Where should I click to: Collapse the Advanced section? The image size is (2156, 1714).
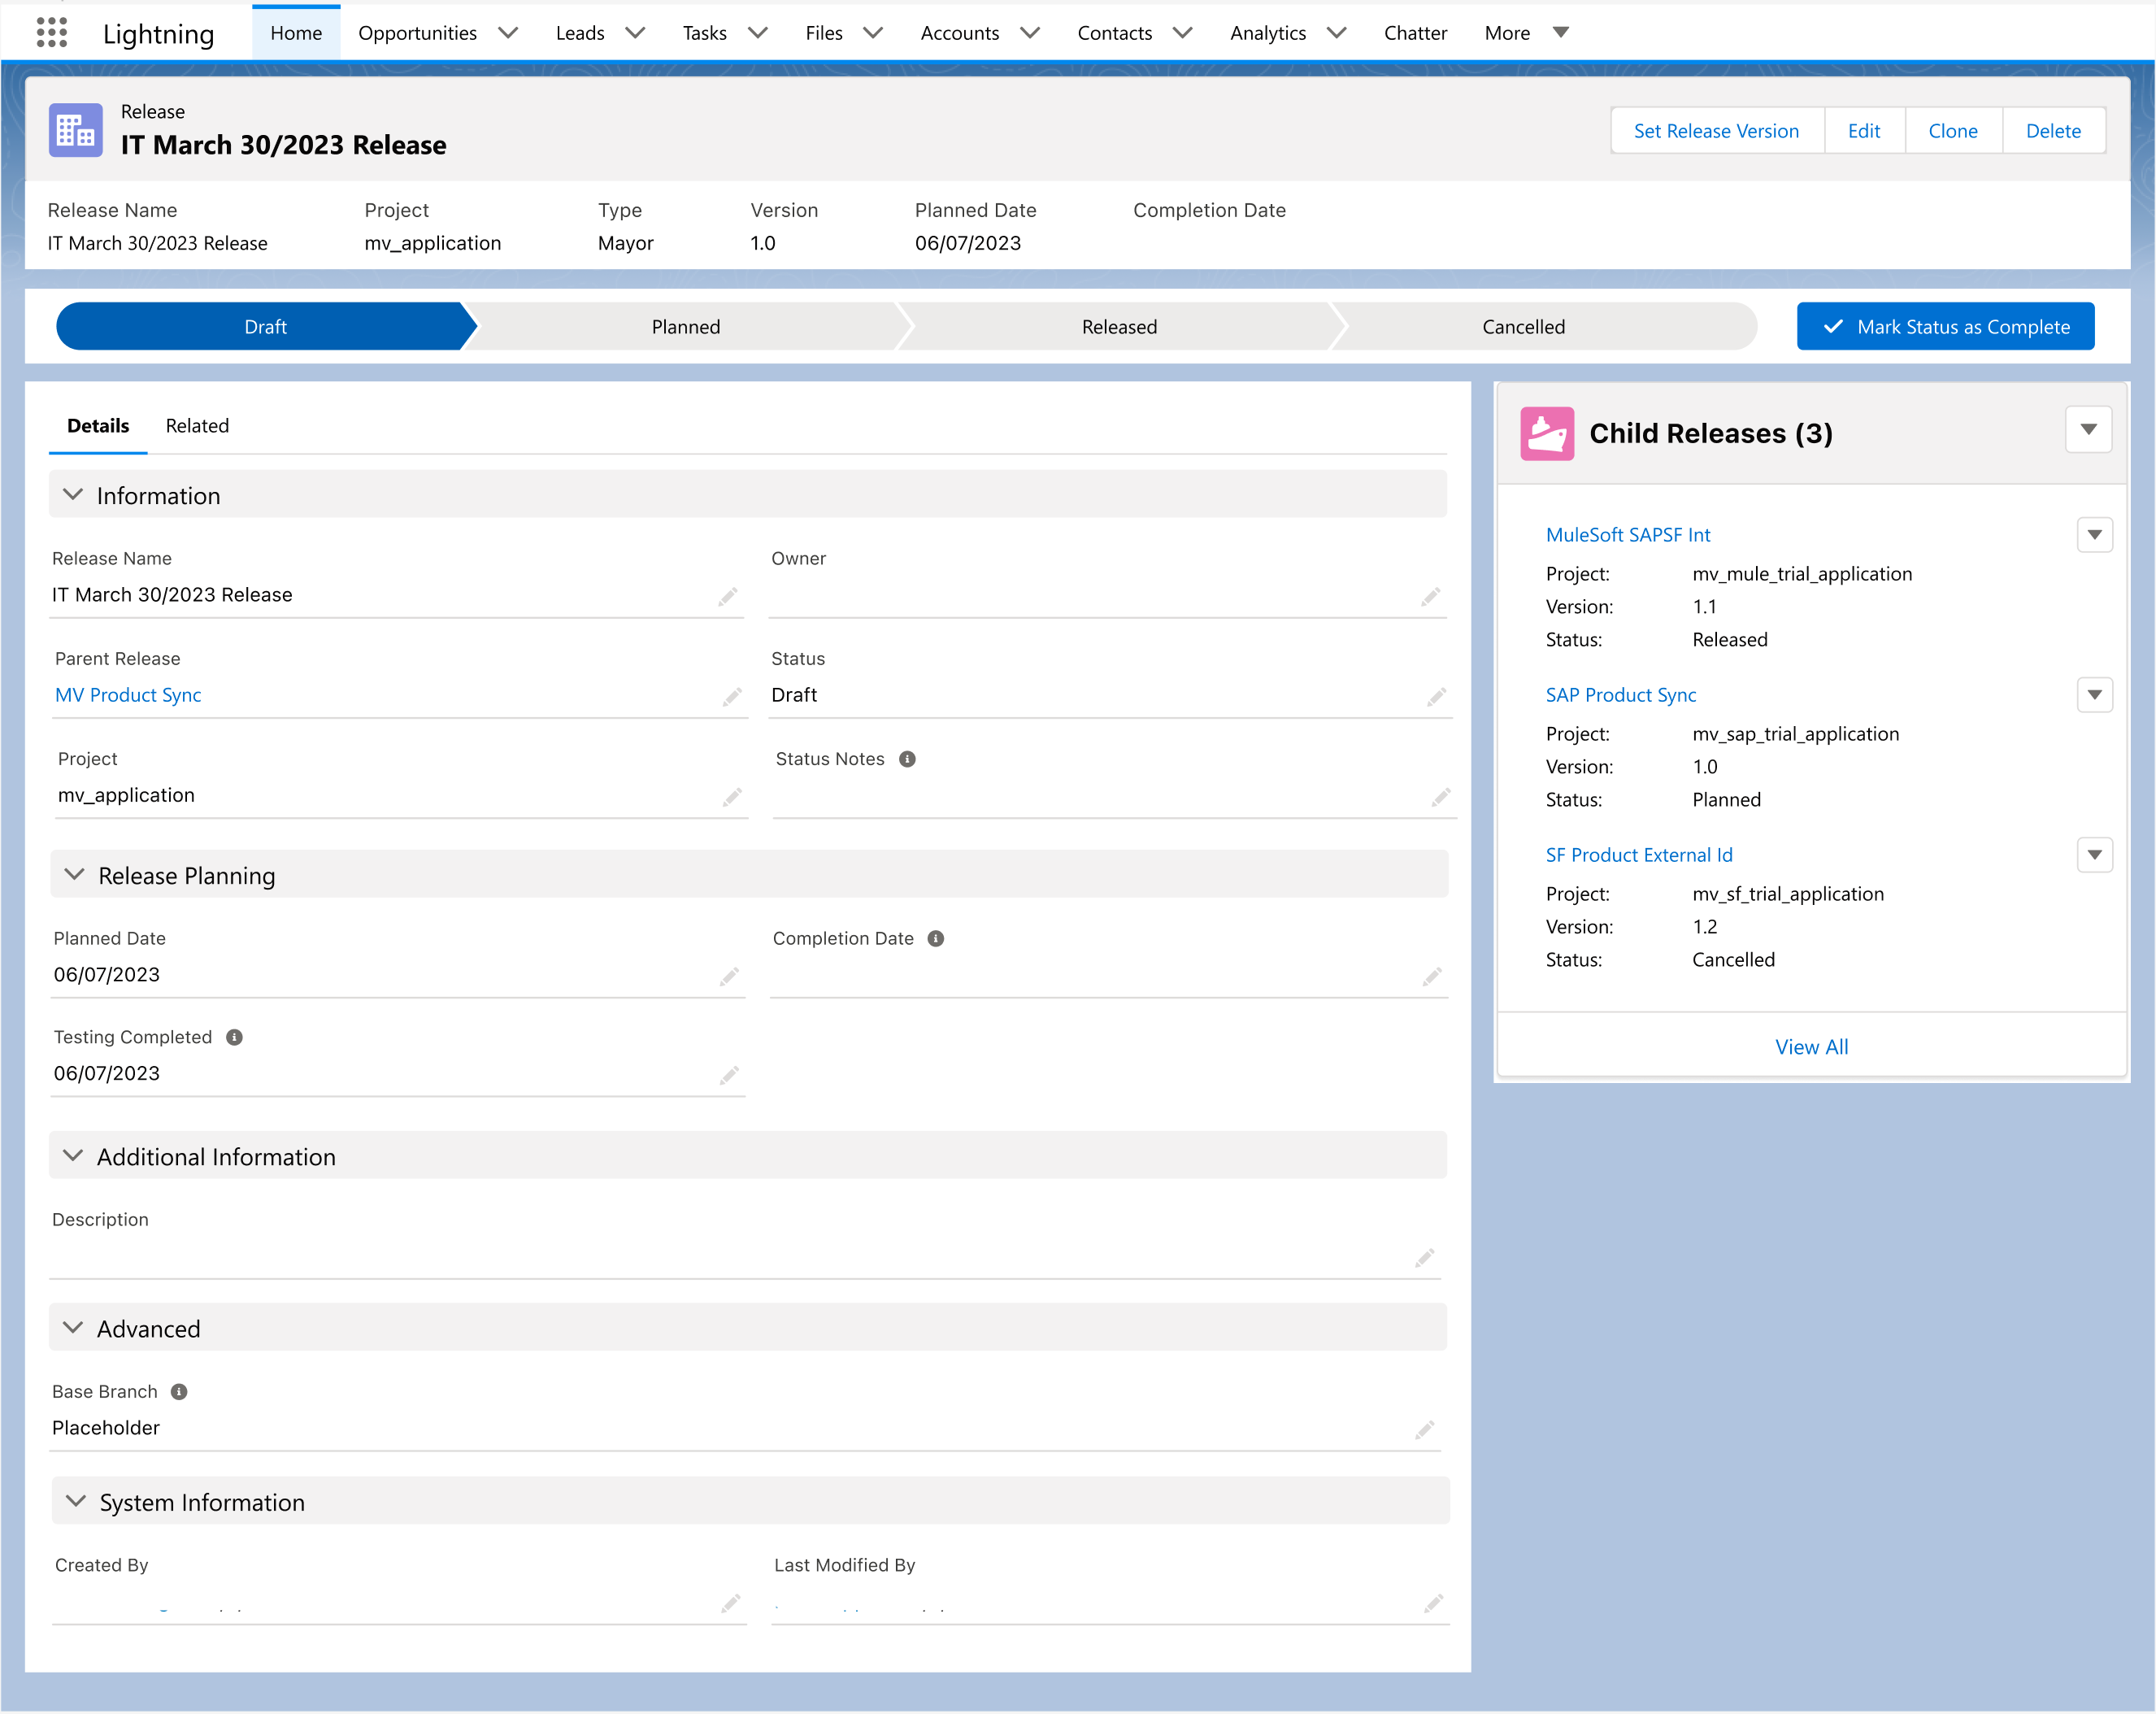point(73,1328)
